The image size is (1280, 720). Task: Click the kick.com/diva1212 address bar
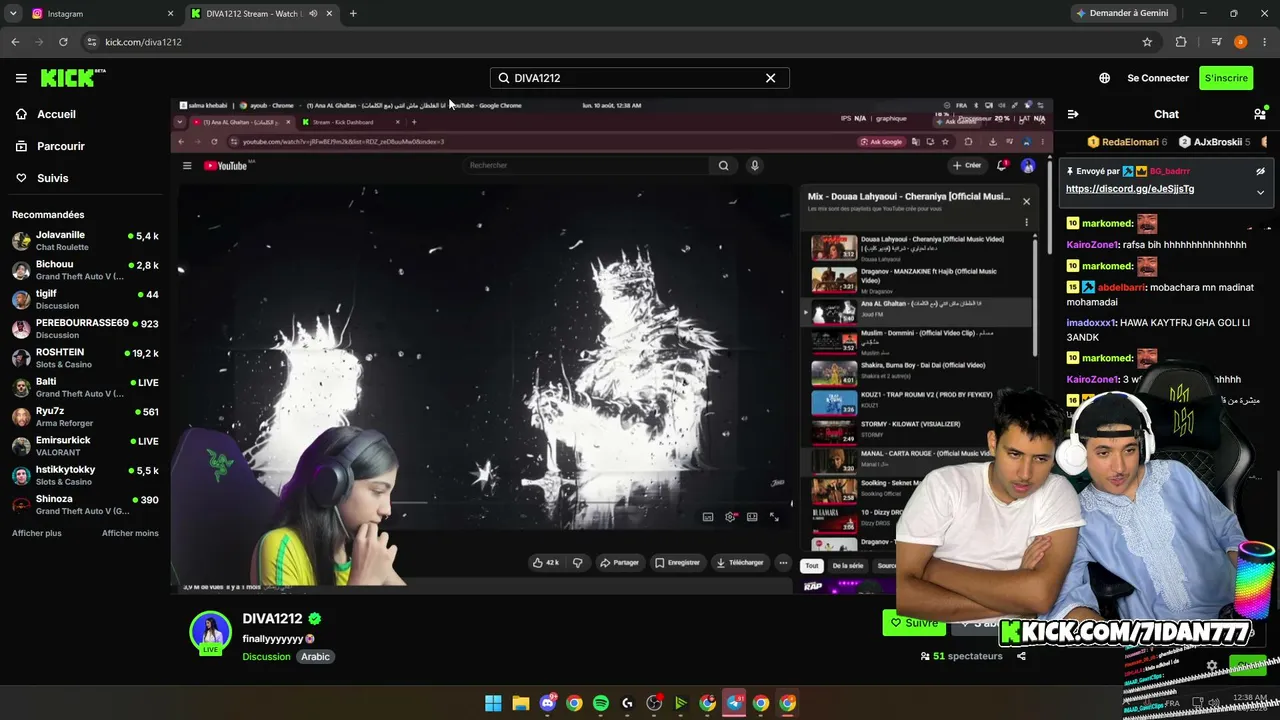pos(620,42)
